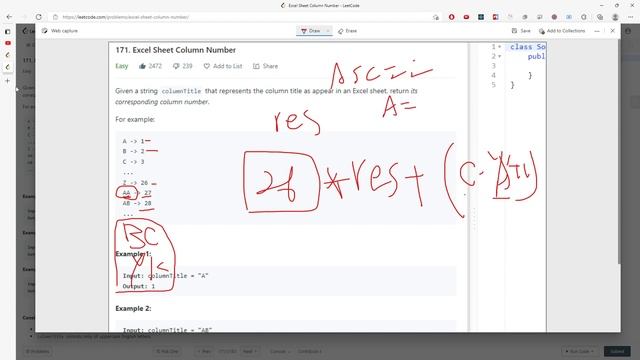The image size is (640, 360).
Task: Open the Draw tool color dropdown arrow
Action: tap(328, 31)
